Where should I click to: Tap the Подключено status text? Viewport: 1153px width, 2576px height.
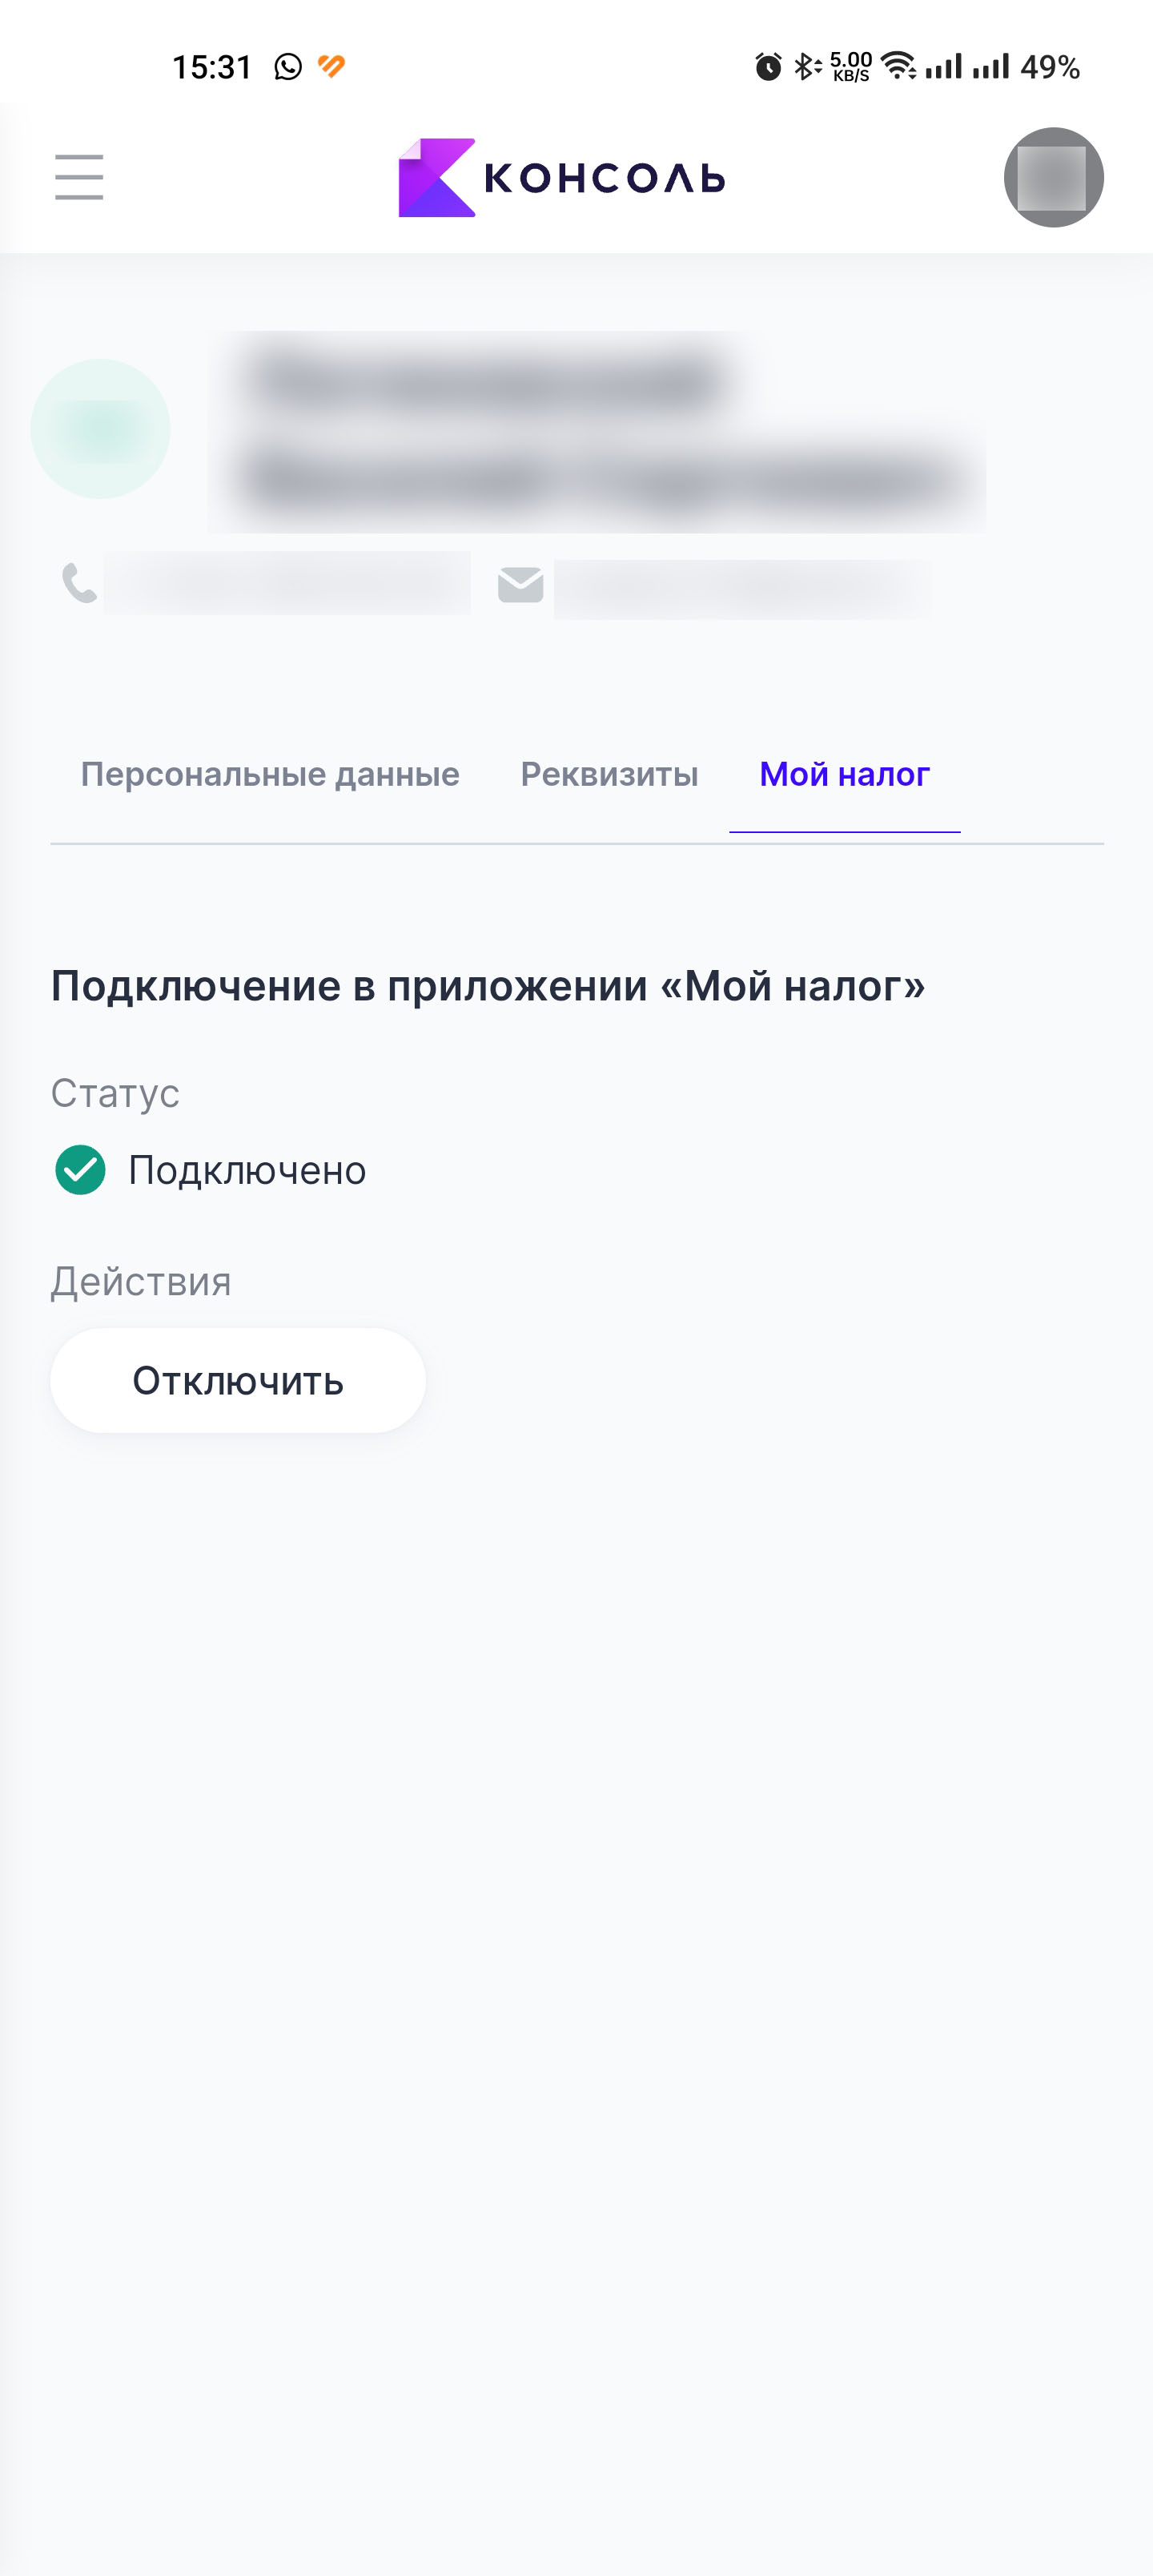point(247,1170)
